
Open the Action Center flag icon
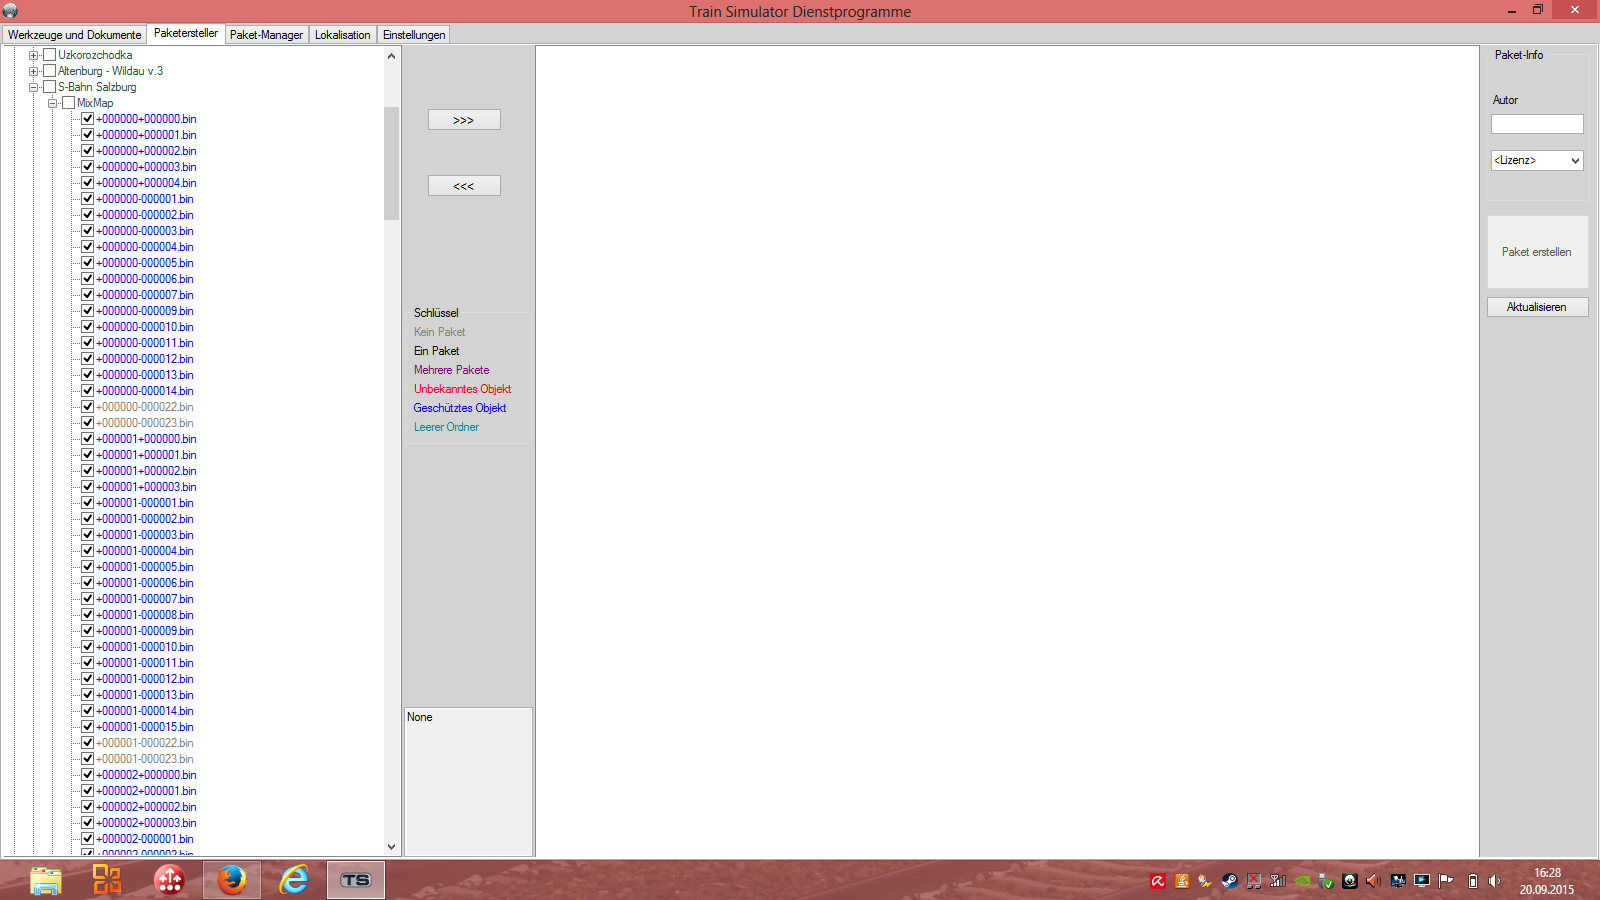[x=1446, y=881]
